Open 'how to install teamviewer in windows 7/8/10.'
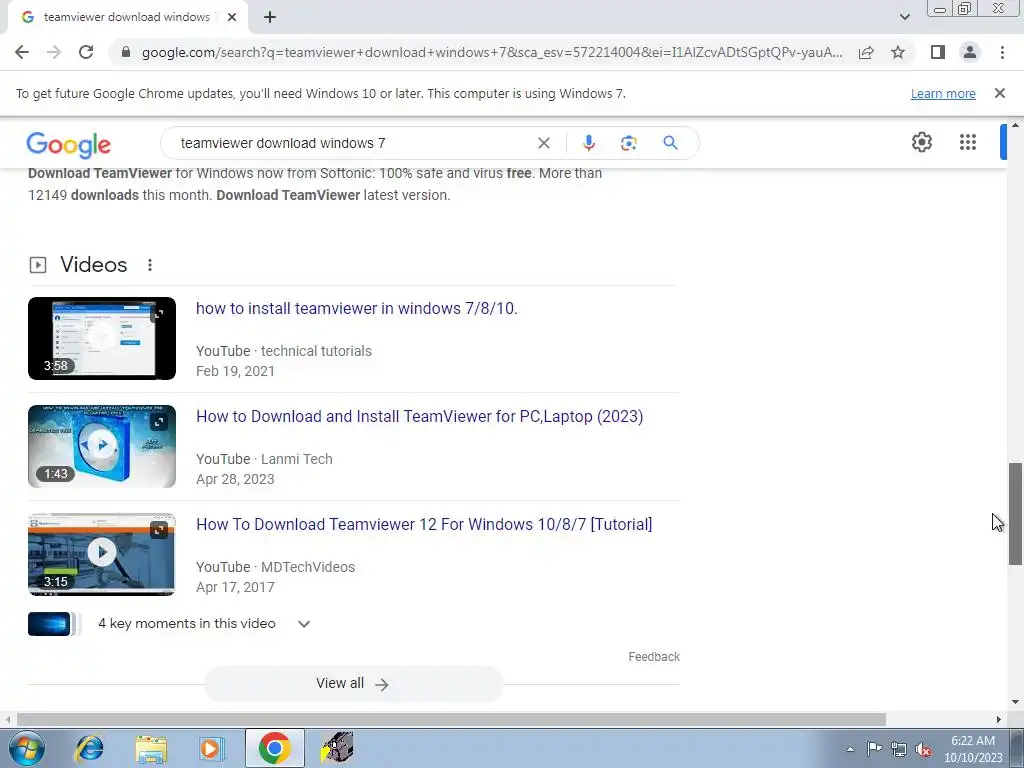This screenshot has width=1024, height=768. [x=357, y=308]
